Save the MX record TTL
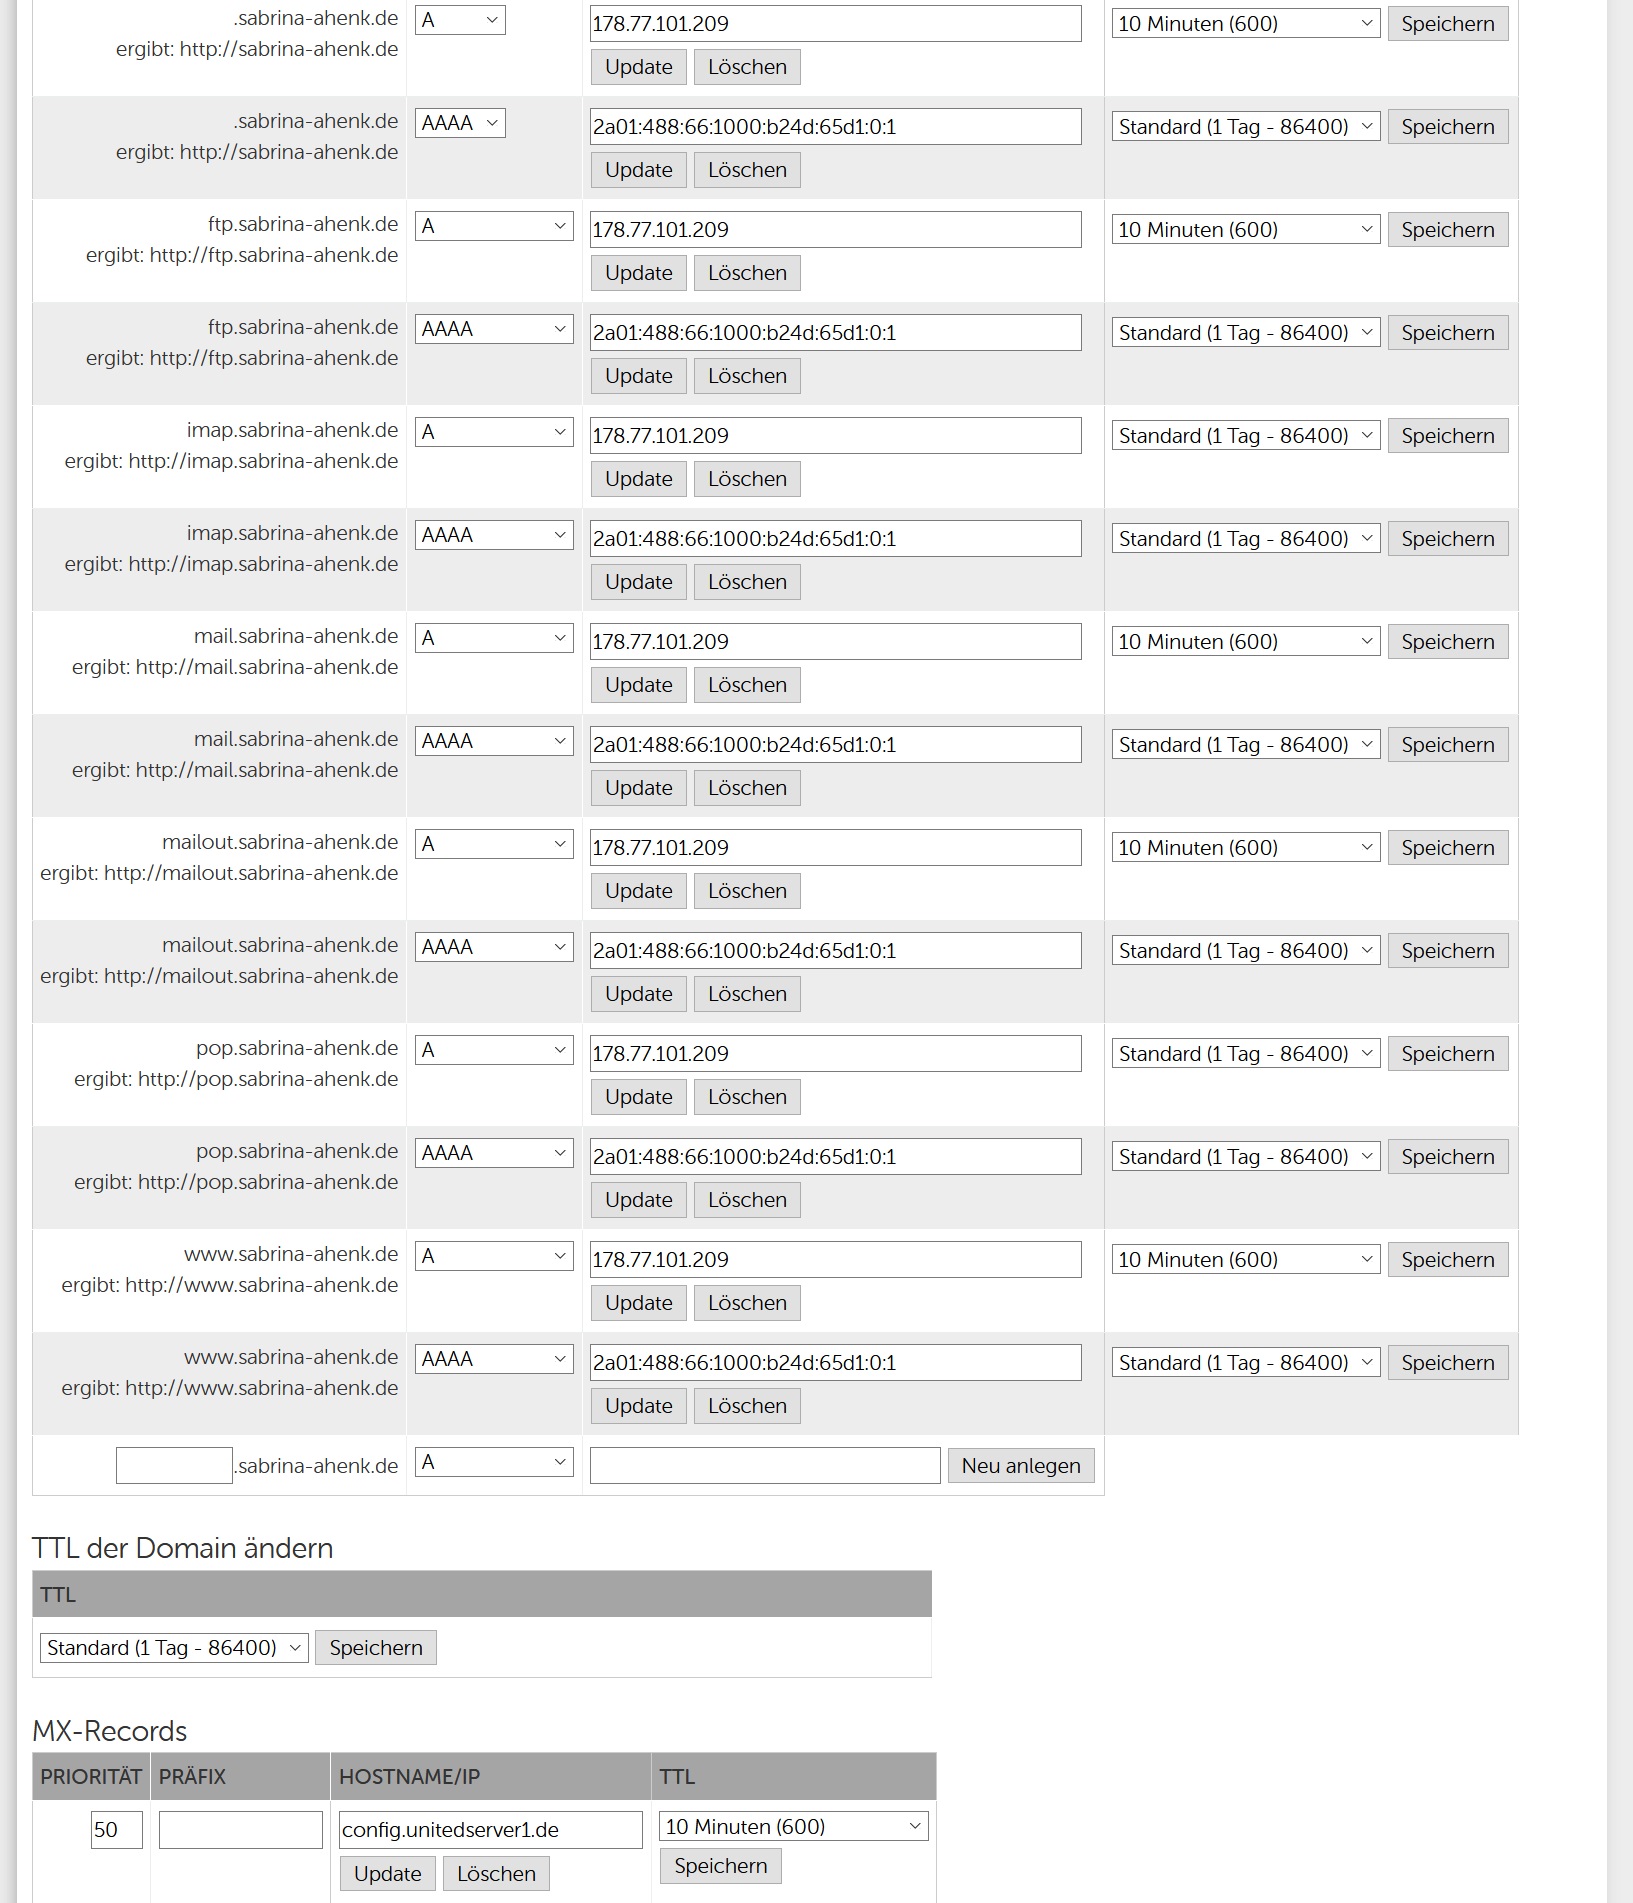The image size is (1633, 1903). (720, 1866)
